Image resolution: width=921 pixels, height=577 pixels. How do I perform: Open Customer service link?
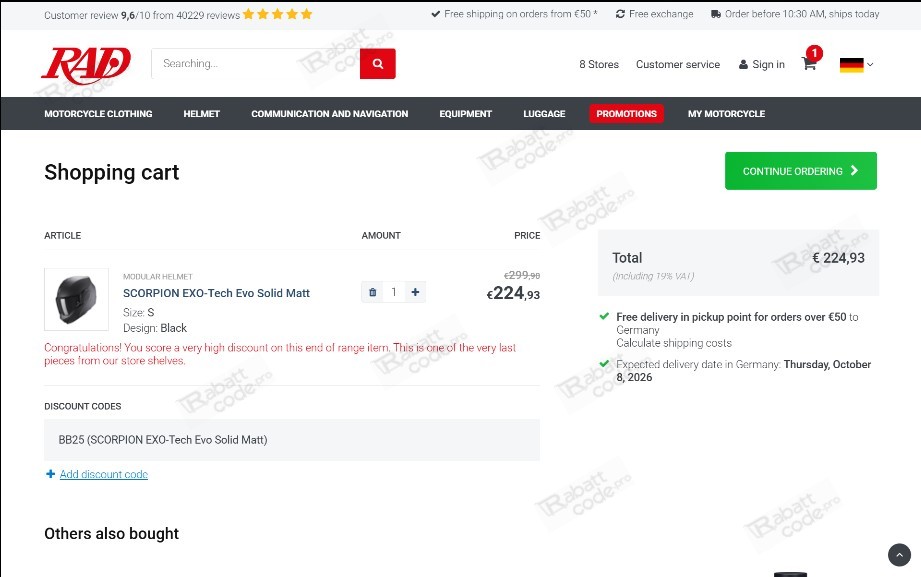(x=678, y=65)
